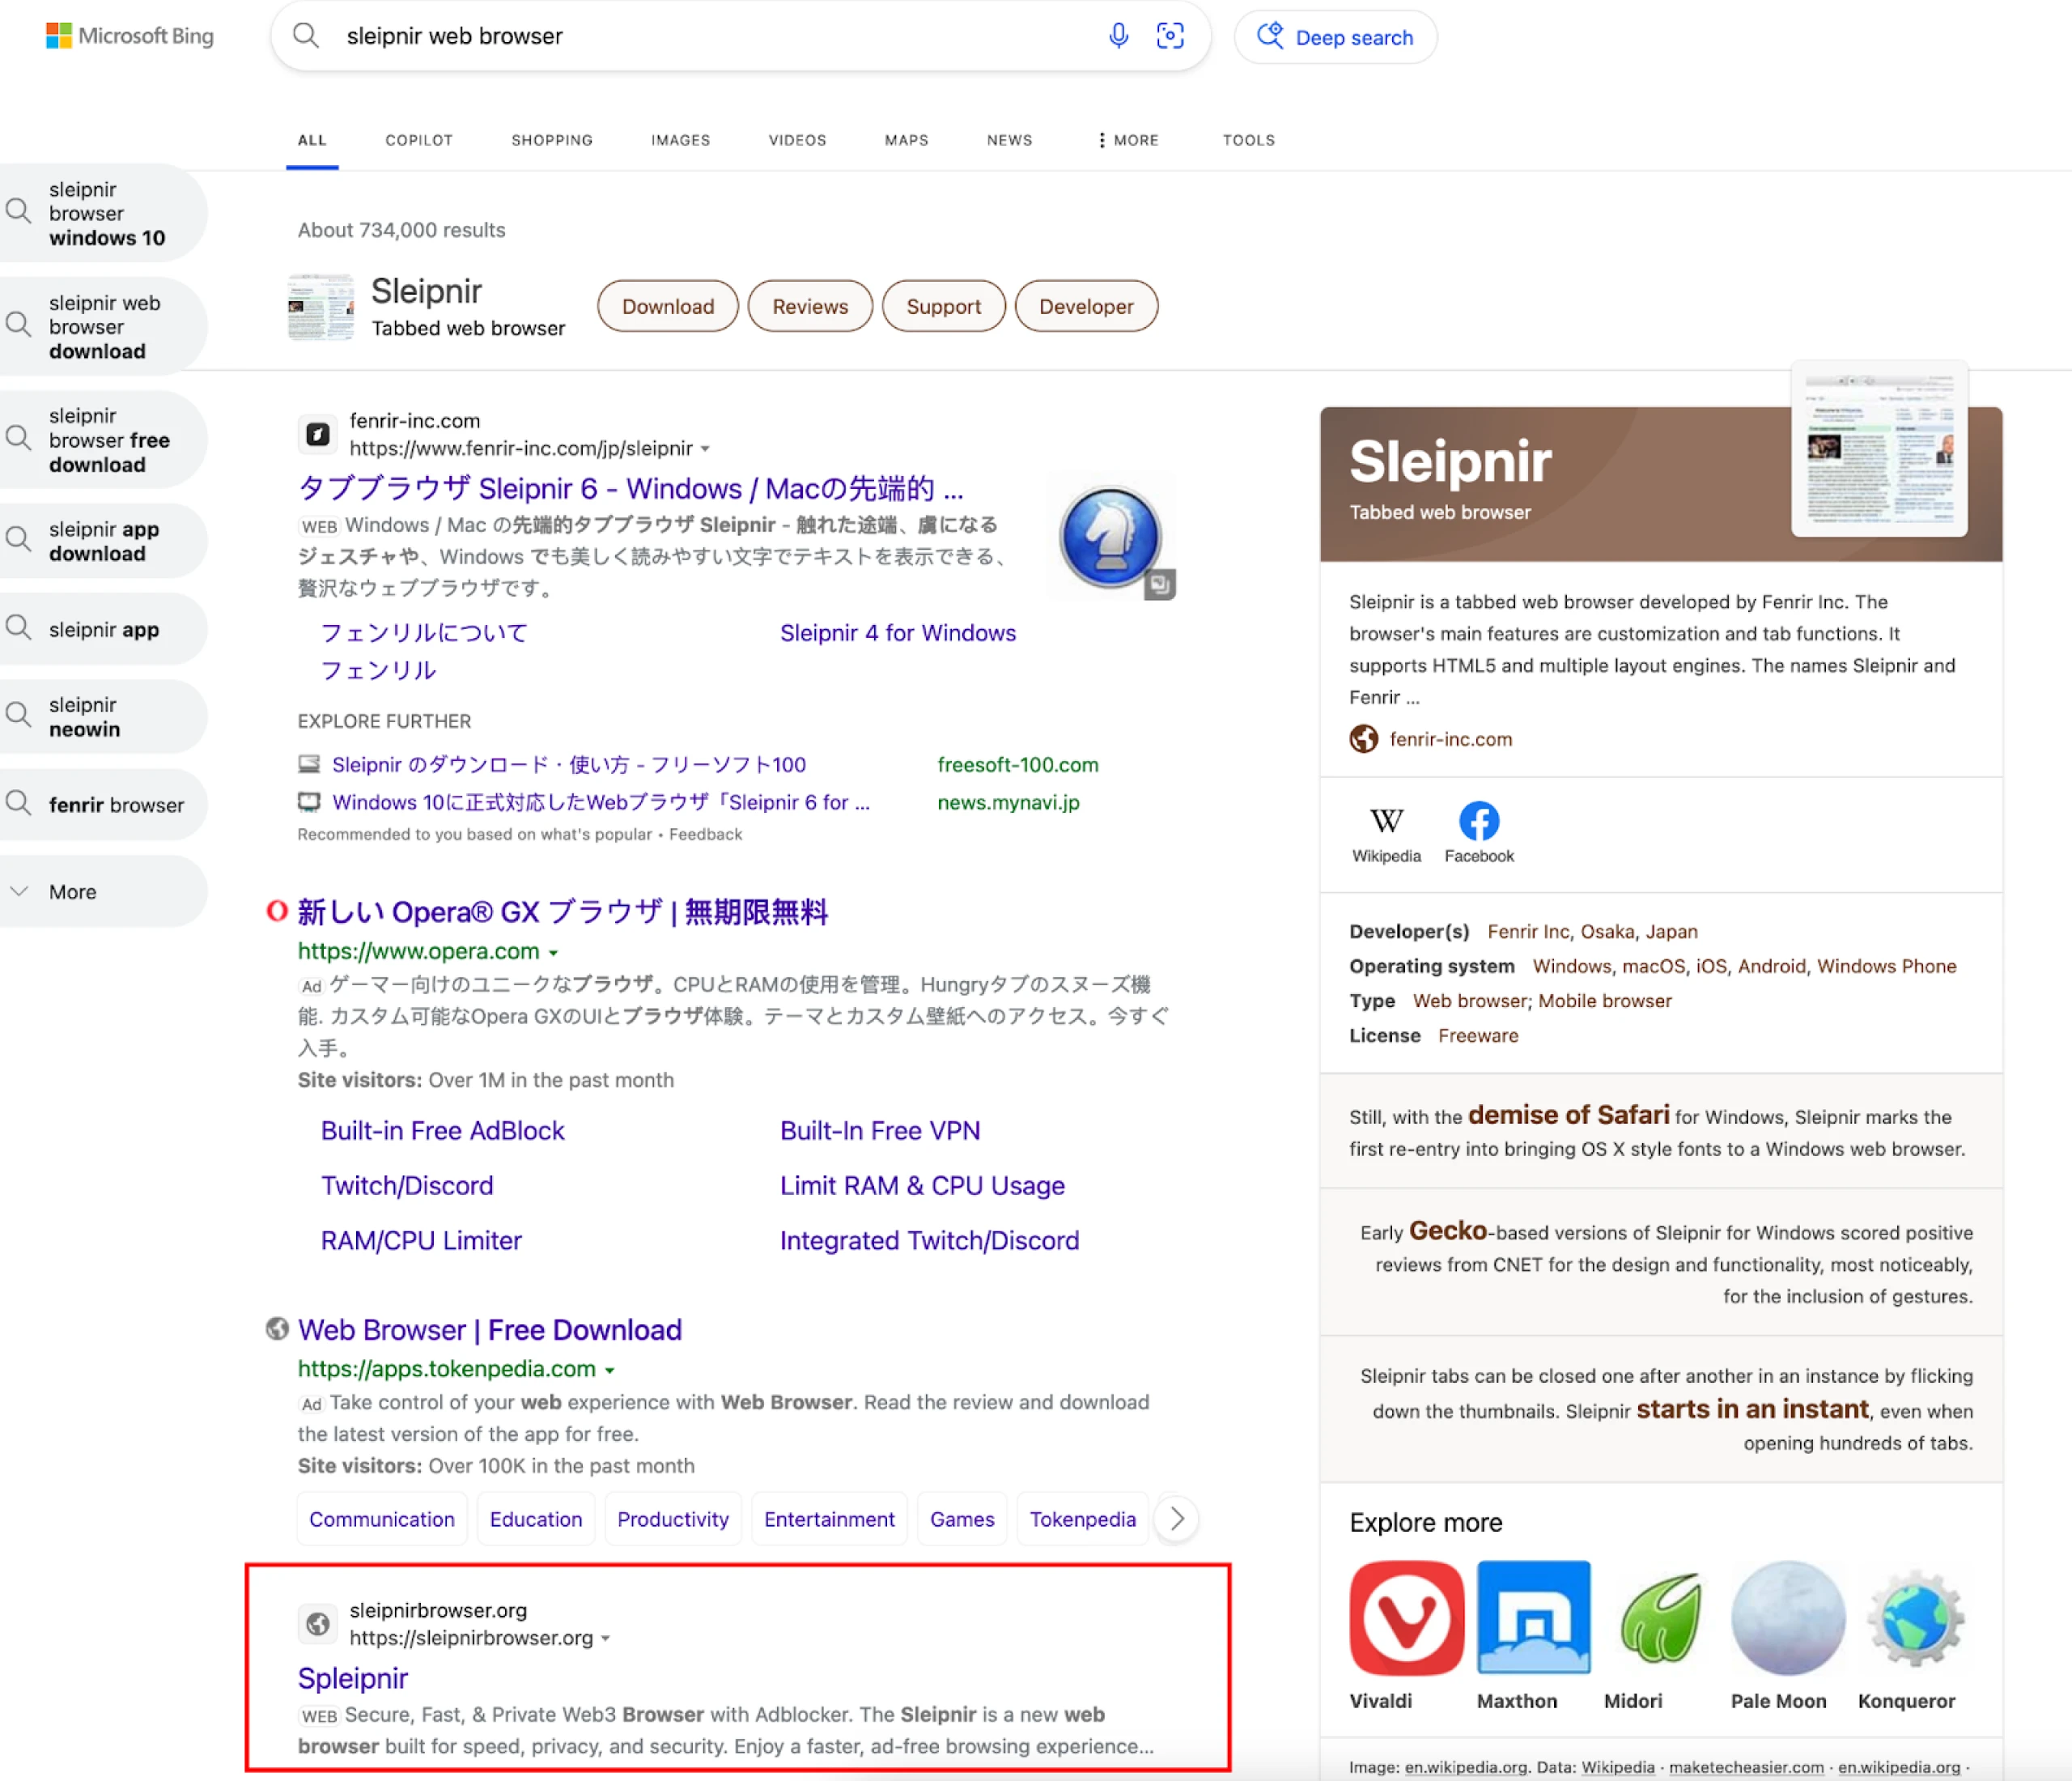Image resolution: width=2072 pixels, height=1781 pixels.
Task: Open Built-In Free VPN sitelink
Action: (880, 1131)
